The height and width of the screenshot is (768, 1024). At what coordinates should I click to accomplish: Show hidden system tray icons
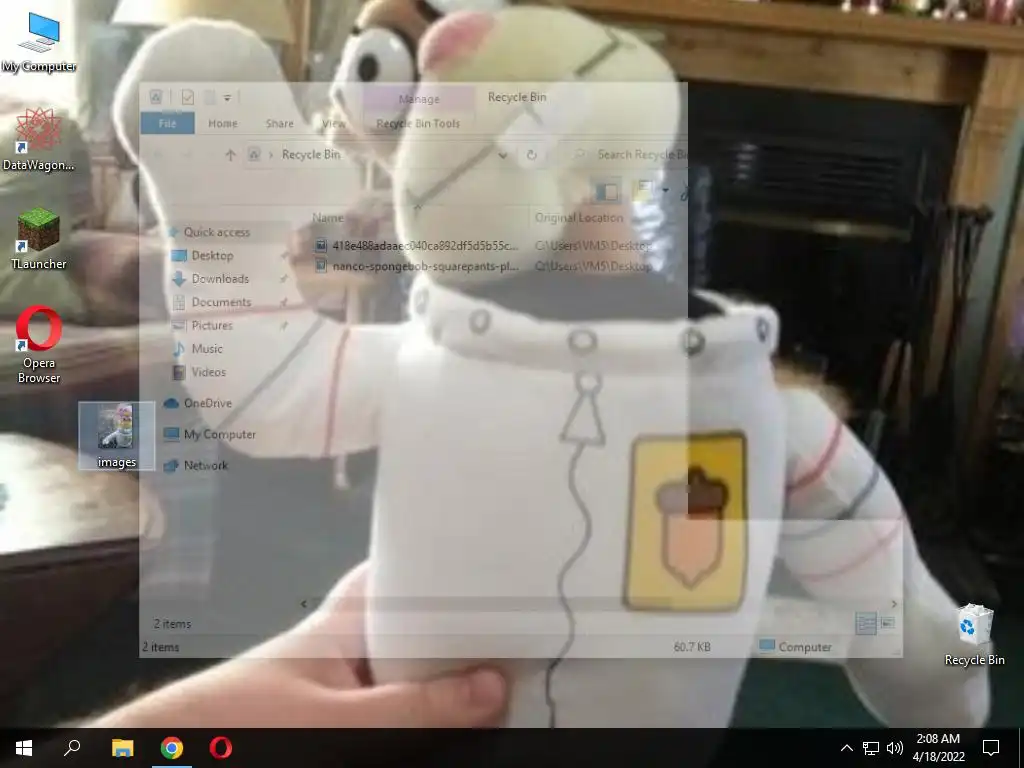click(x=846, y=748)
